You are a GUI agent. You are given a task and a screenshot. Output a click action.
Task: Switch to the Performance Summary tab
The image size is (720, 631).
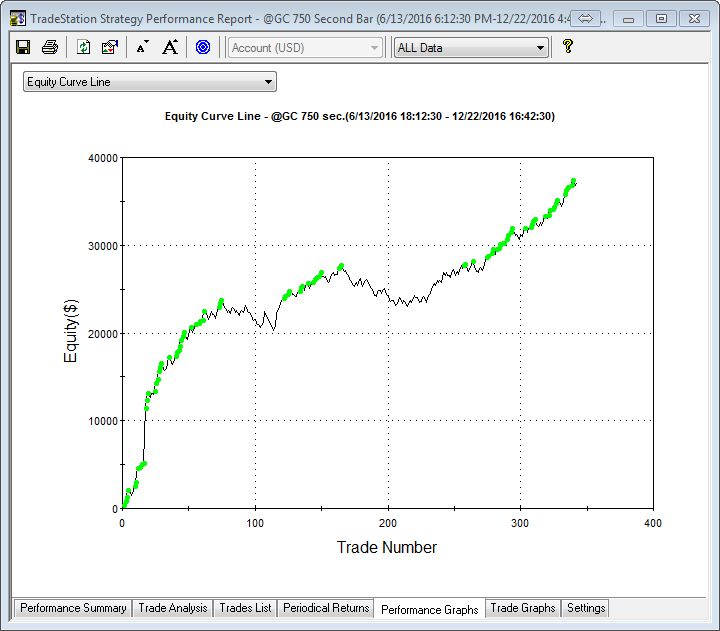point(73,608)
